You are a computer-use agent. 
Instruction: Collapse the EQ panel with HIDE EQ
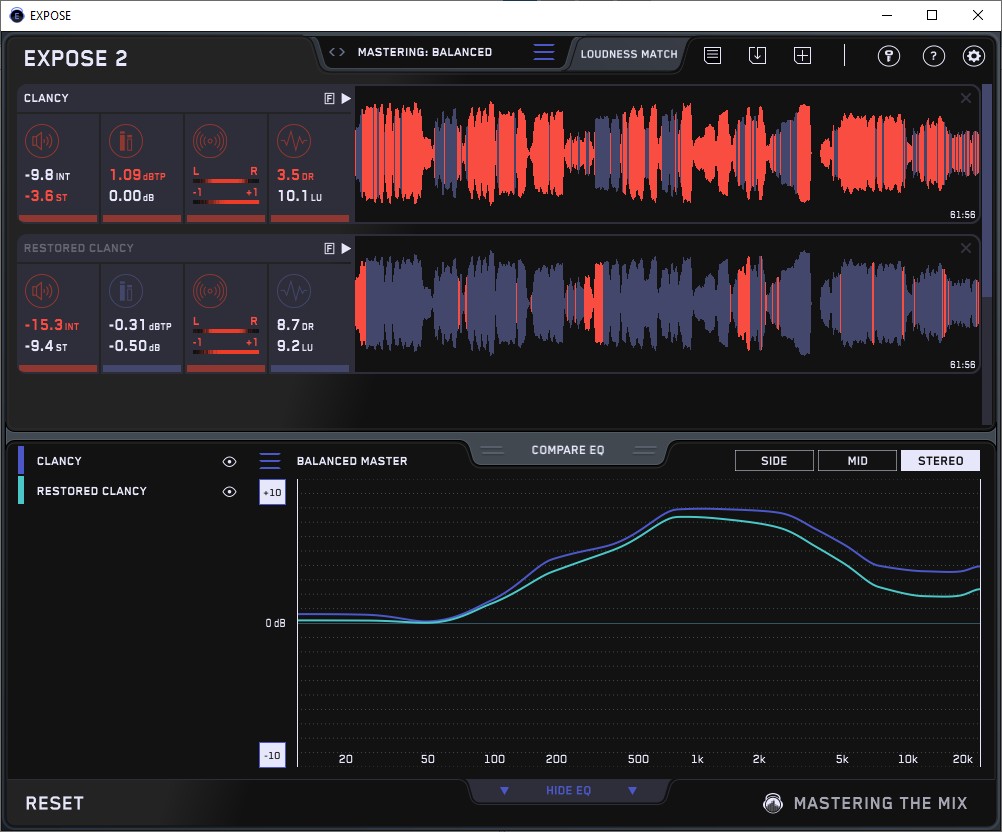click(568, 791)
